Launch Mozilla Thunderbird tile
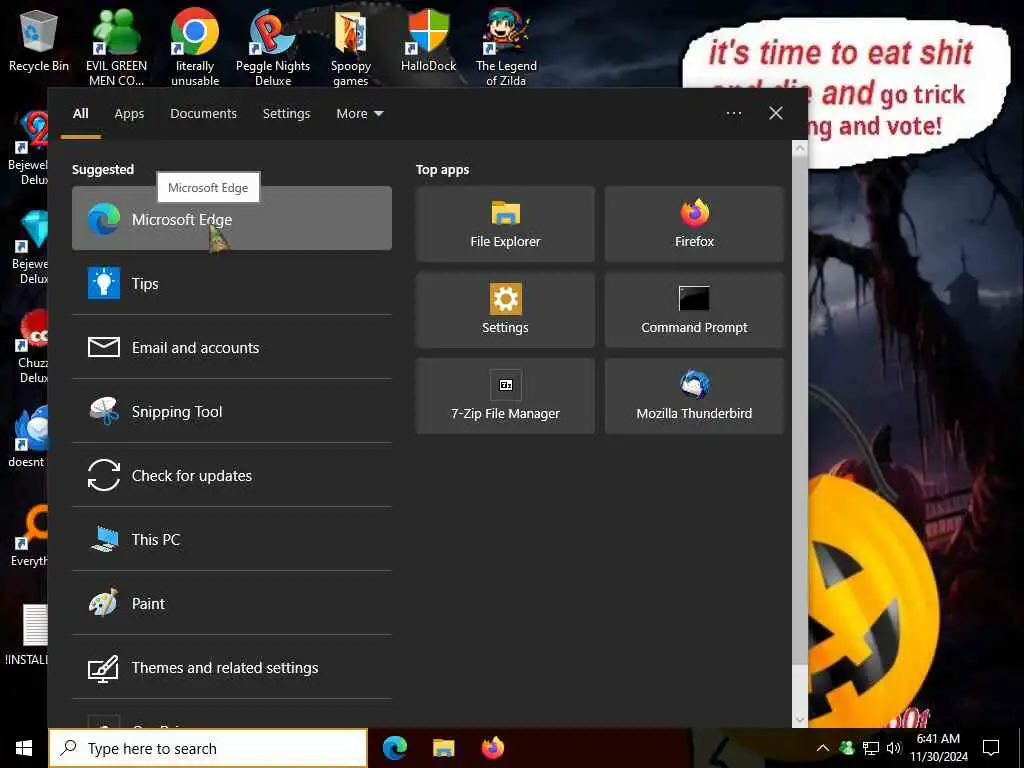The image size is (1024, 768). pos(694,396)
